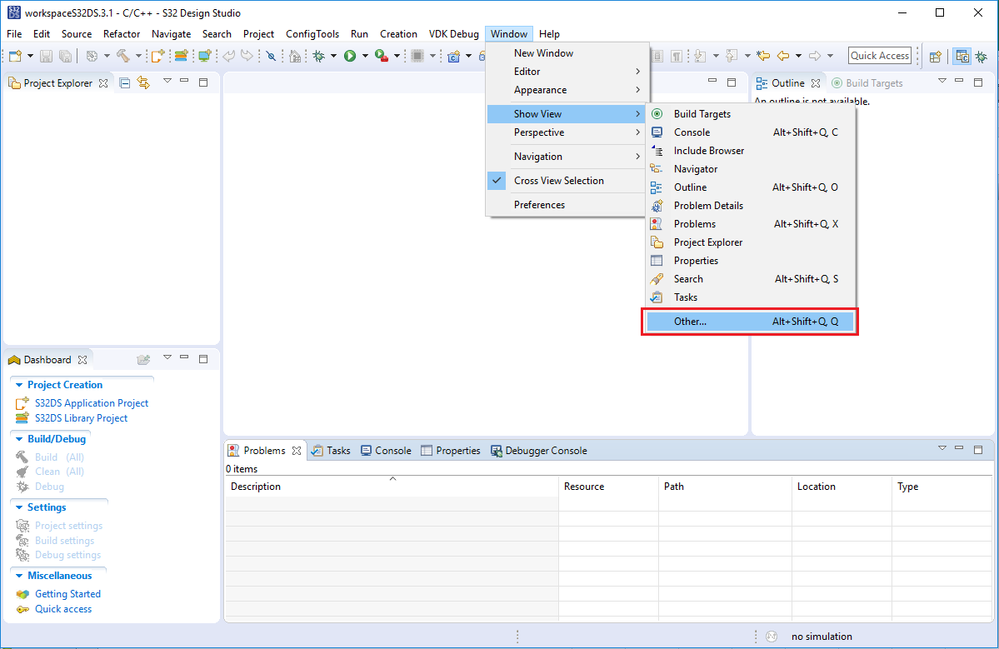Open Preferences from the Window menu
The width and height of the screenshot is (999, 649).
567,205
